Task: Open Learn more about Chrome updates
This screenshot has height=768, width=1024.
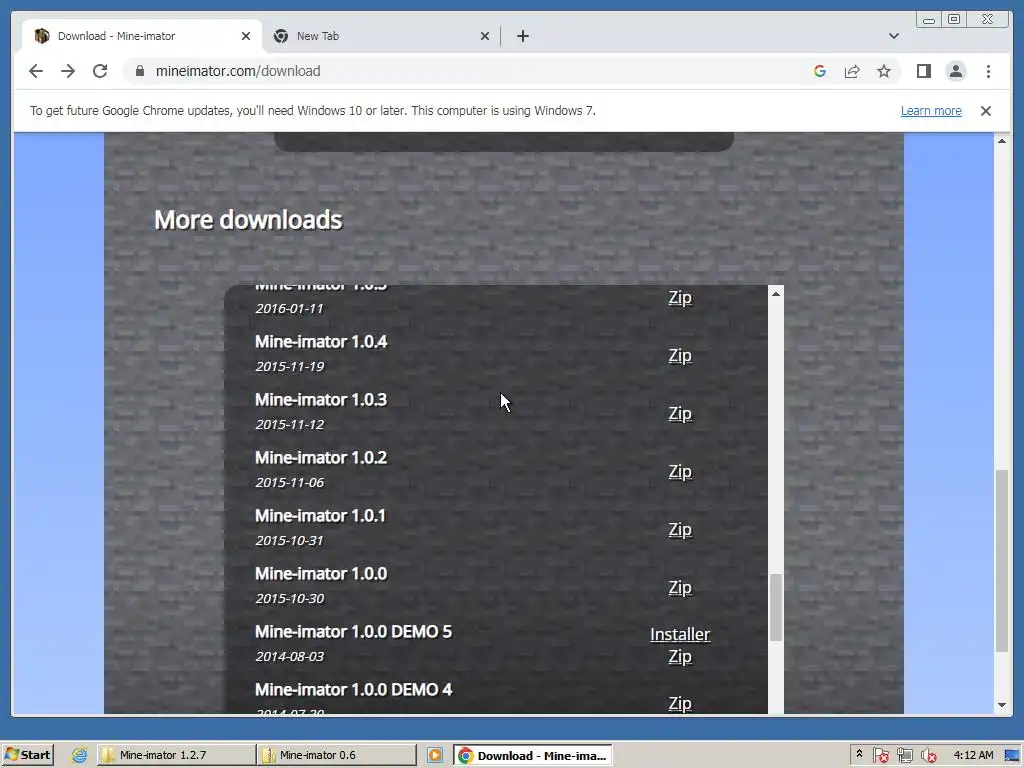Action: 931,110
